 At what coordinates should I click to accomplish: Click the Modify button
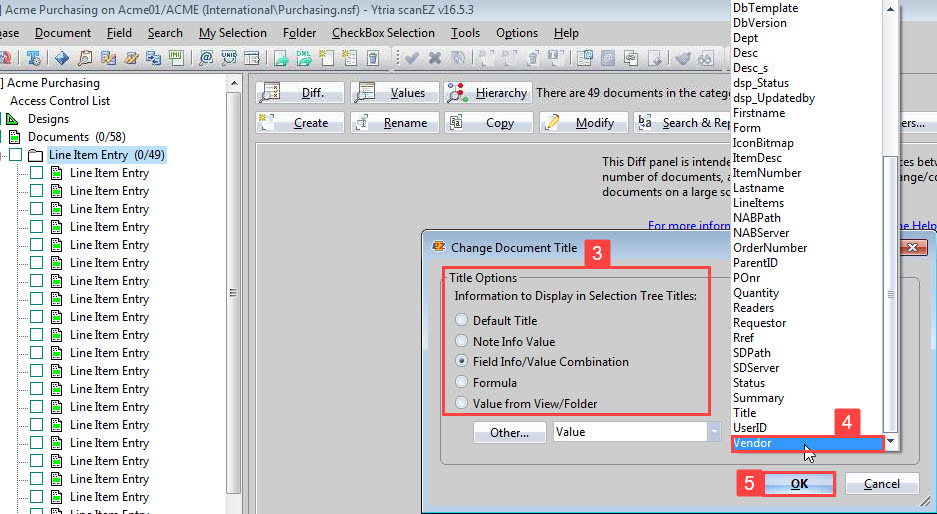pos(584,123)
